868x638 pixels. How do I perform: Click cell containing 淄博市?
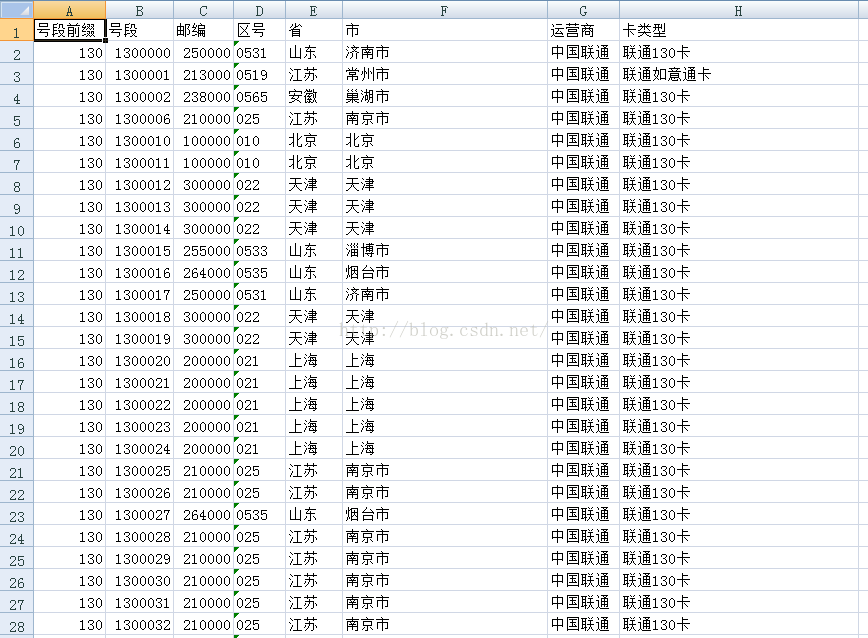[x=445, y=251]
